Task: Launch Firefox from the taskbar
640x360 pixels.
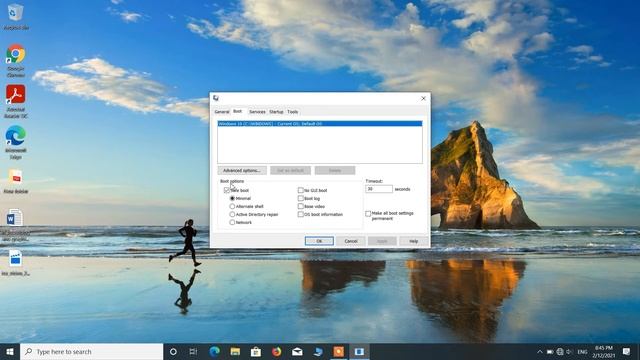Action: pyautogui.click(x=276, y=351)
